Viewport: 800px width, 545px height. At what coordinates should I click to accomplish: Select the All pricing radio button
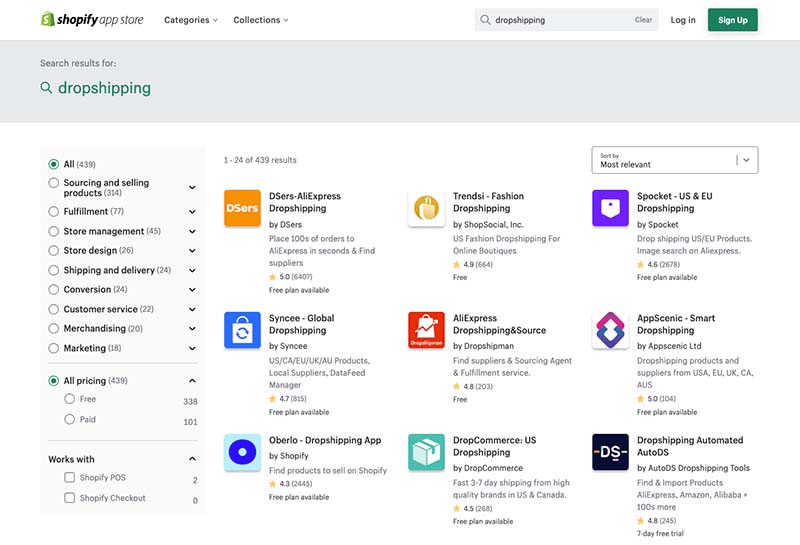(x=54, y=381)
